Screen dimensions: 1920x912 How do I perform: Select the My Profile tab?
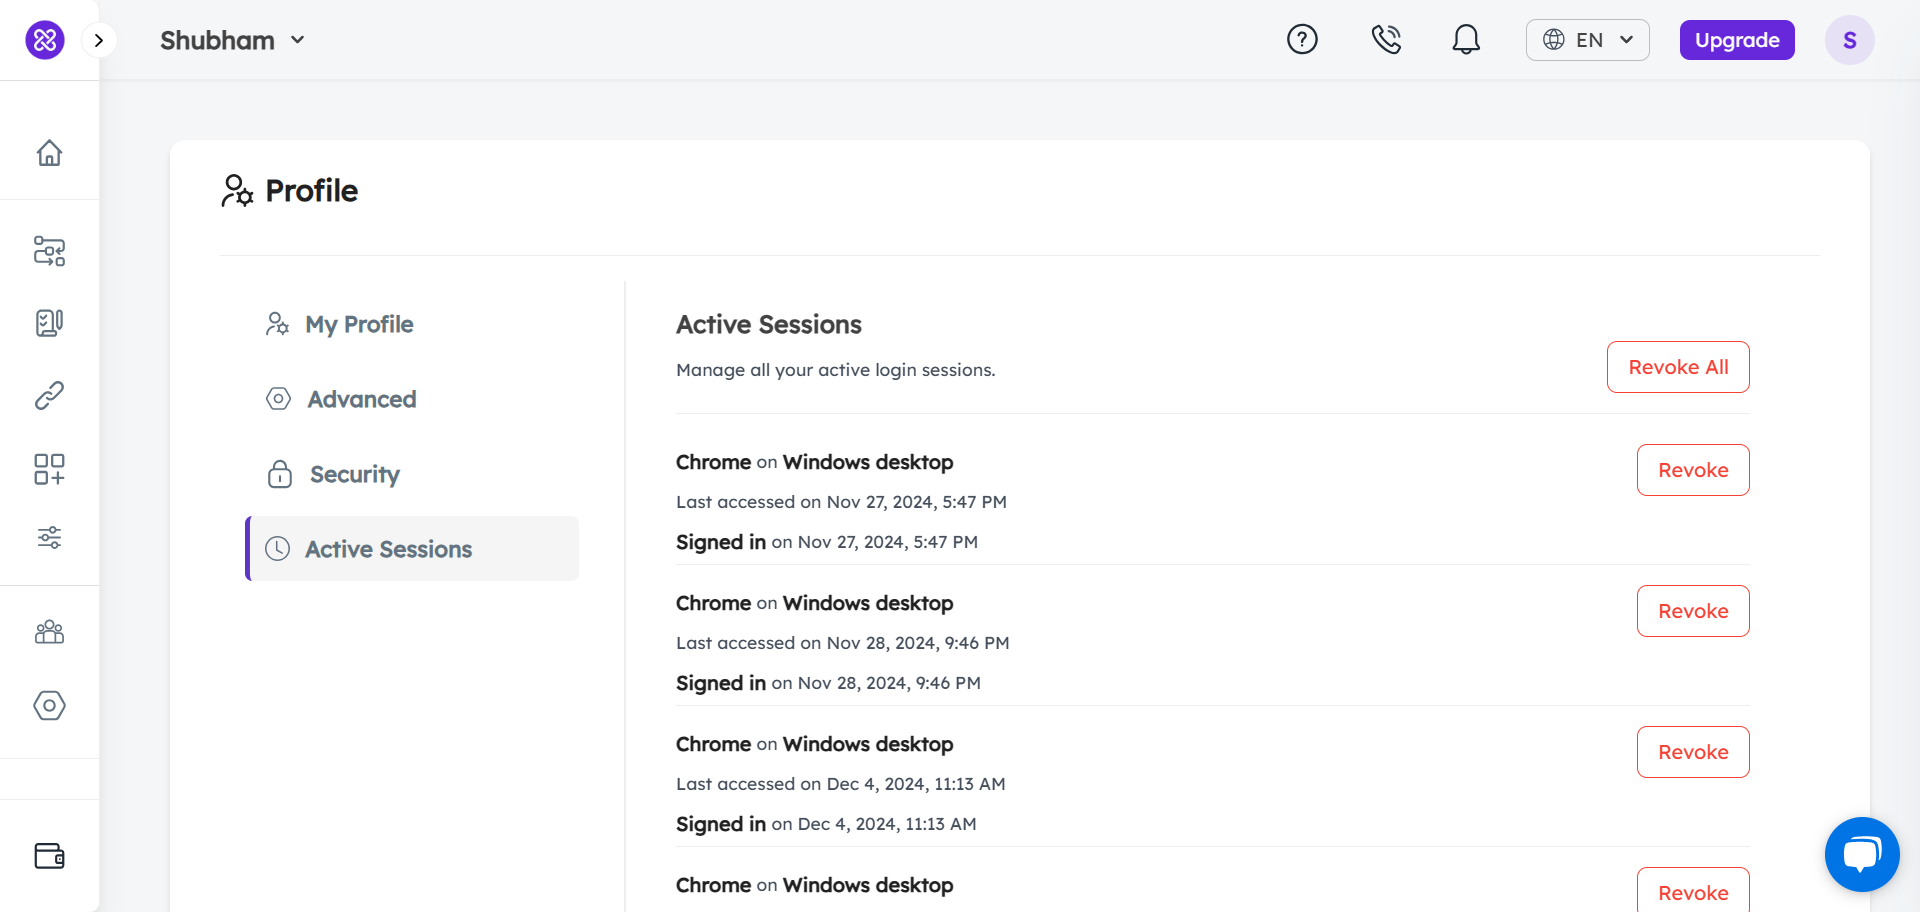click(x=412, y=324)
